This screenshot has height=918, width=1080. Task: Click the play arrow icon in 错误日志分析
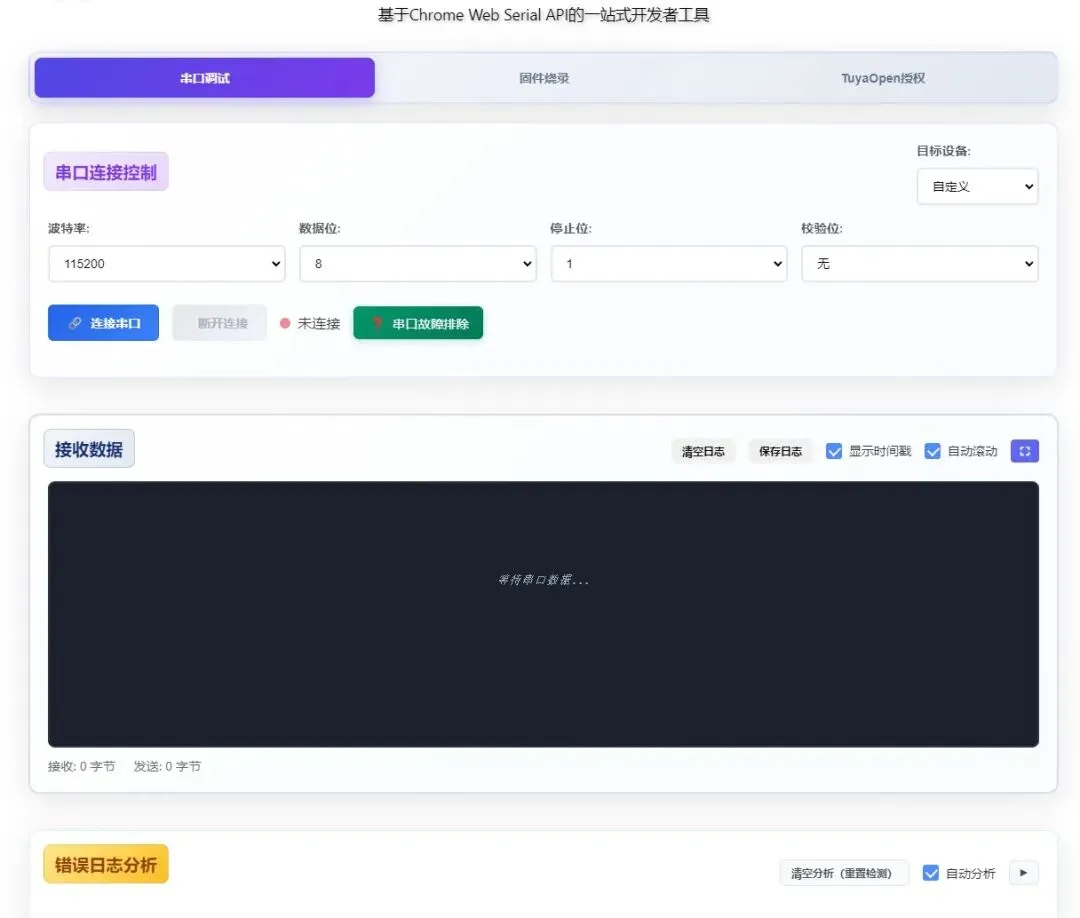[1024, 873]
